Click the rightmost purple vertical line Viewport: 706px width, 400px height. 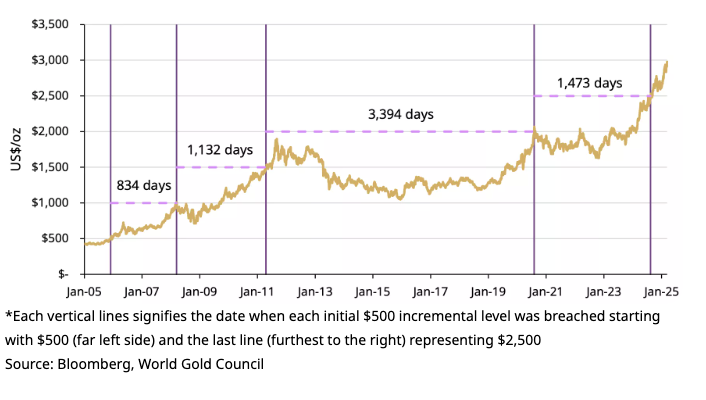pos(651,150)
